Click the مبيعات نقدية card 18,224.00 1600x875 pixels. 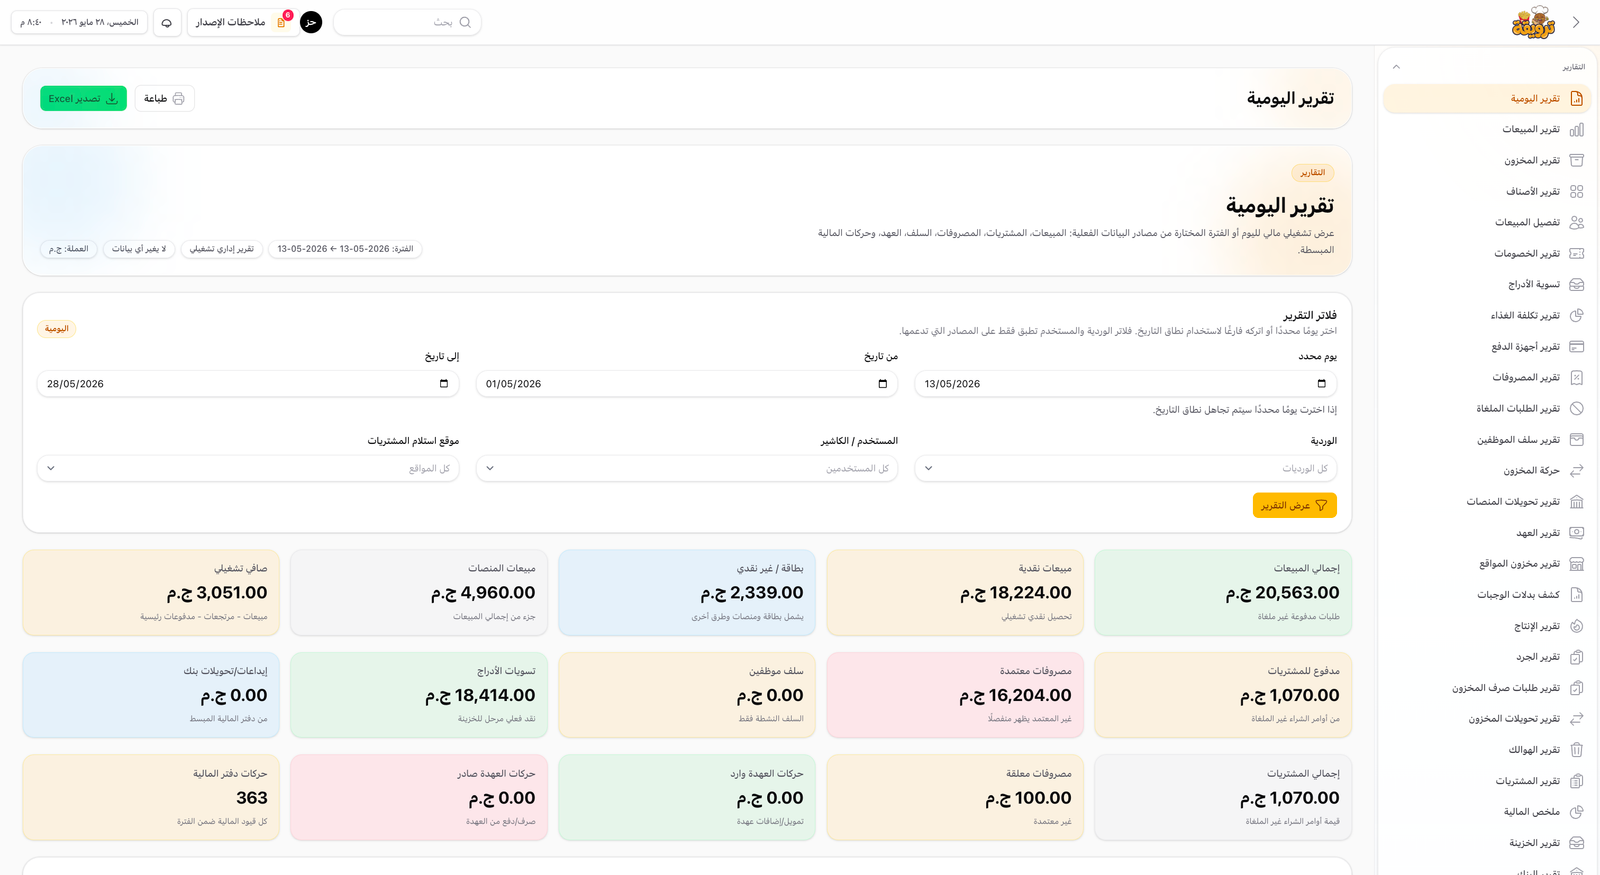tap(955, 592)
